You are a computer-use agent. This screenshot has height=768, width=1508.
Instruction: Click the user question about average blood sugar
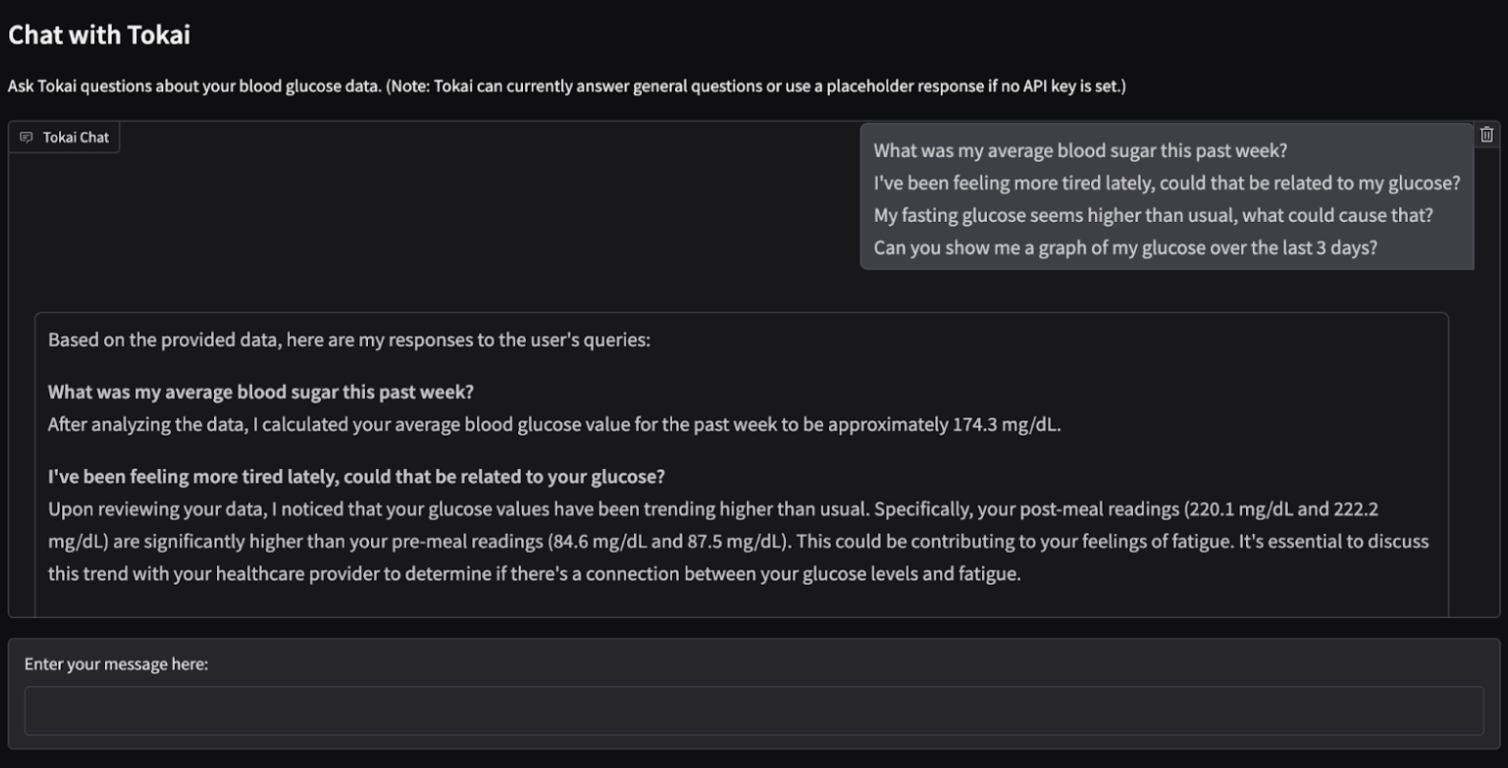(1080, 151)
